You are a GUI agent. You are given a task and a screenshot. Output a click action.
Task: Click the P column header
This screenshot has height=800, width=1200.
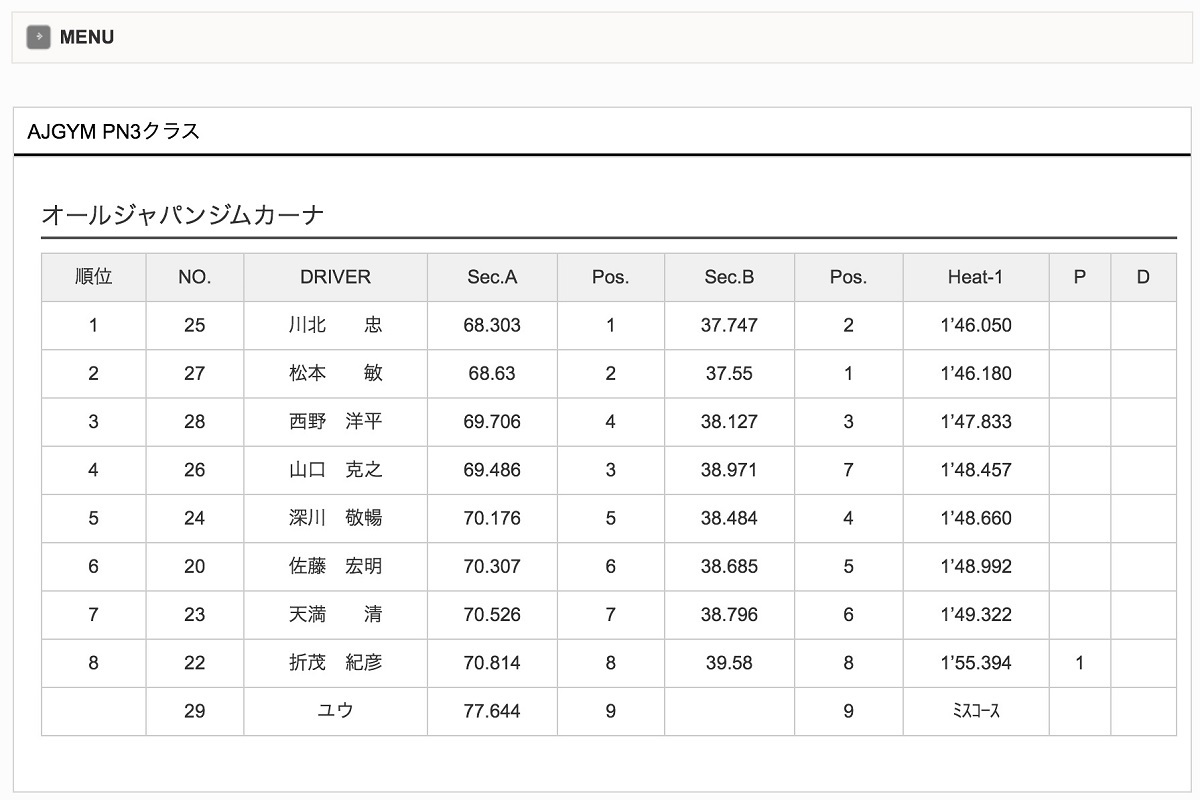[1079, 277]
